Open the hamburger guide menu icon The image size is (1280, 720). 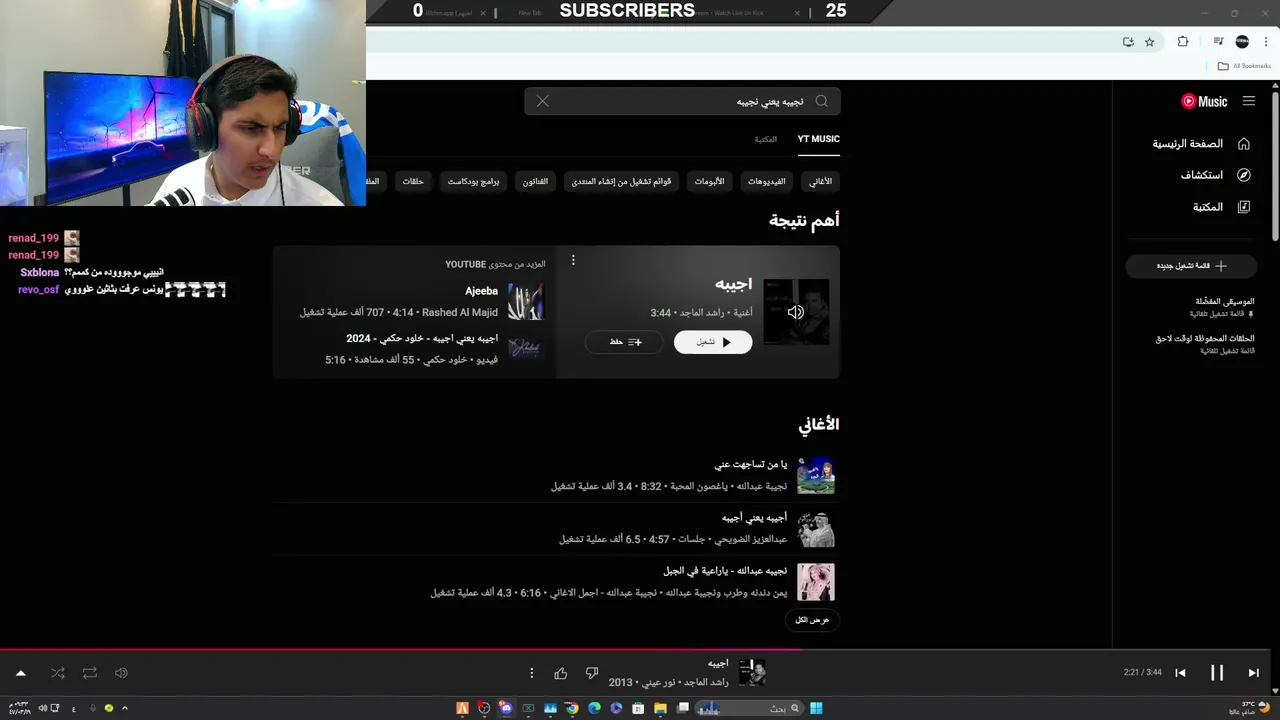[1249, 101]
